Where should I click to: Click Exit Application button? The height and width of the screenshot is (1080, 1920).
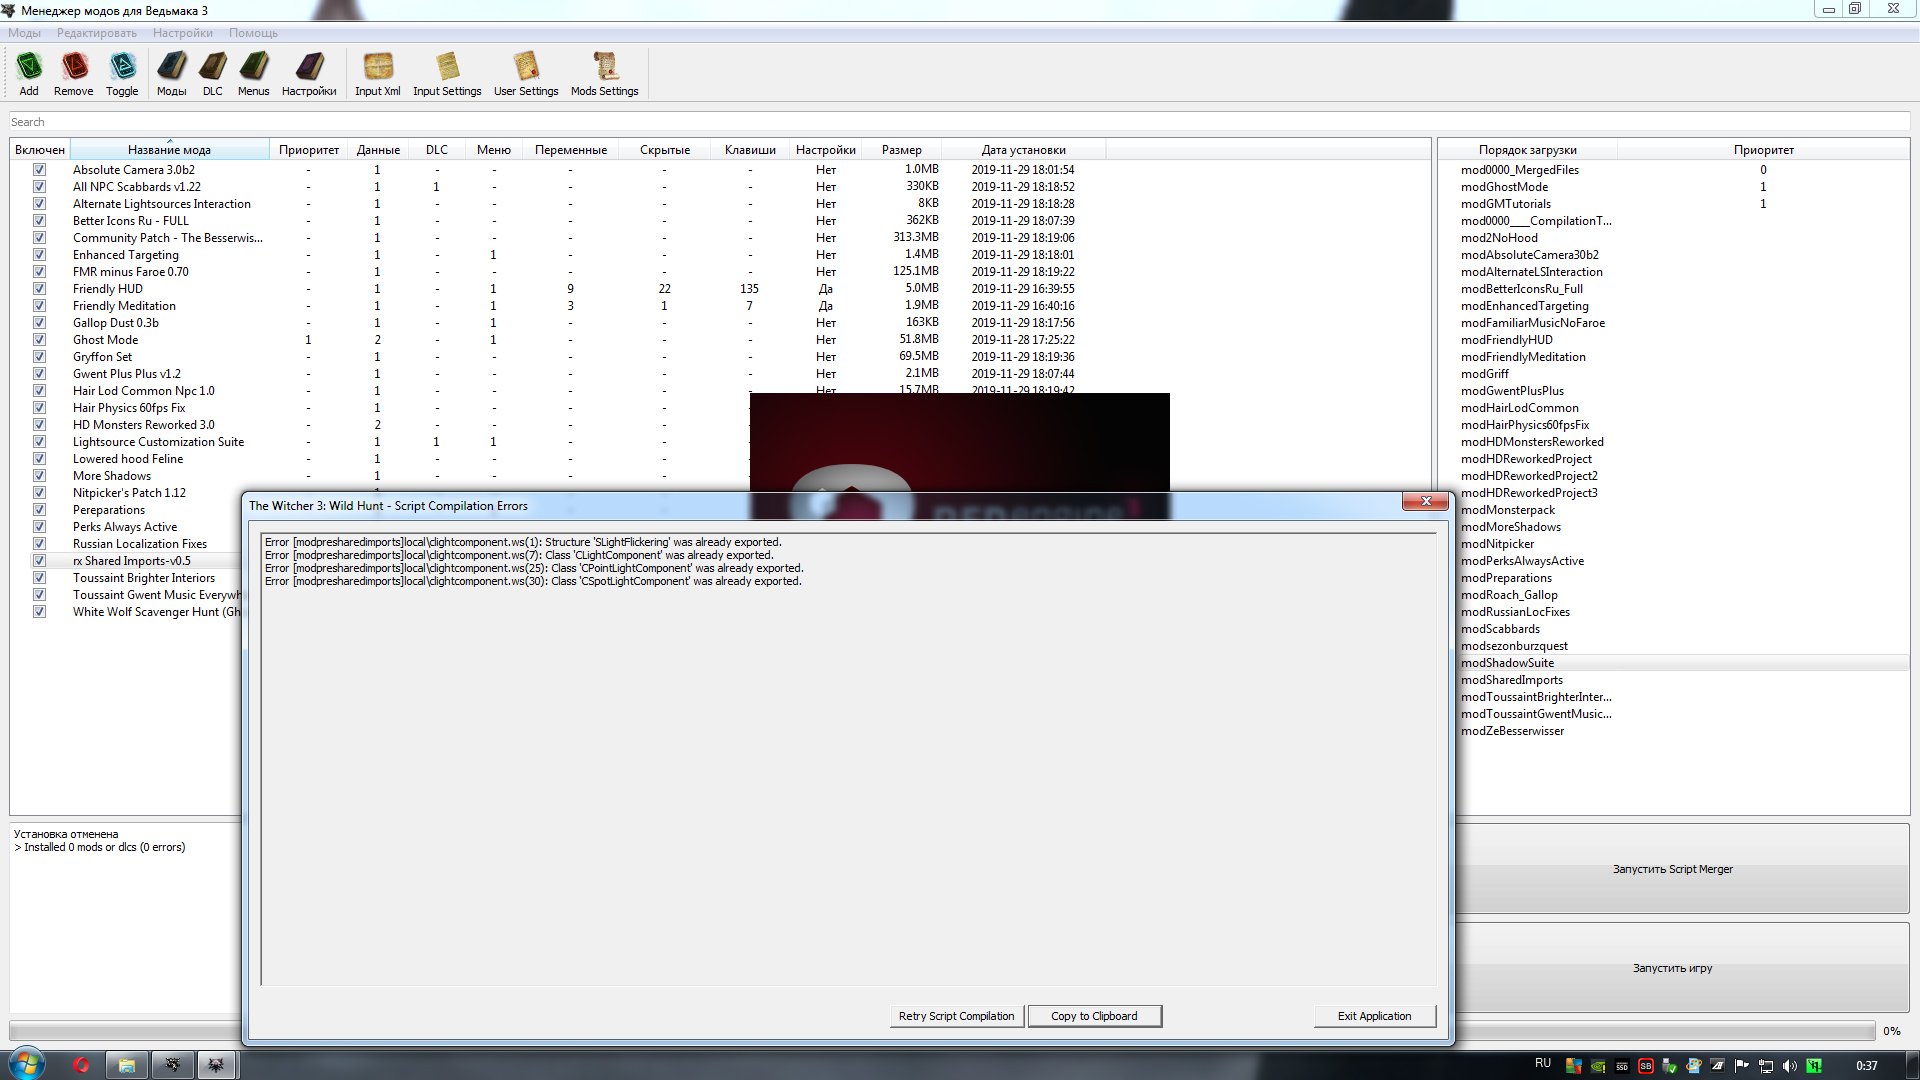coord(1374,1016)
